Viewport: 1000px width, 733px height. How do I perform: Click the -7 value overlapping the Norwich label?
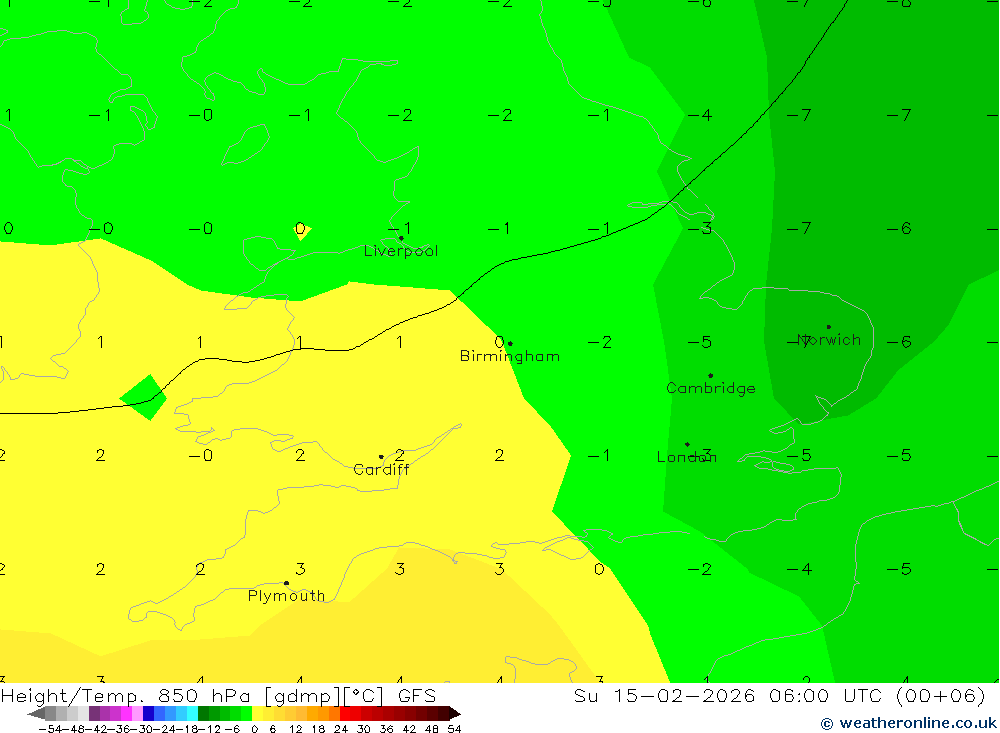pyautogui.click(x=800, y=341)
